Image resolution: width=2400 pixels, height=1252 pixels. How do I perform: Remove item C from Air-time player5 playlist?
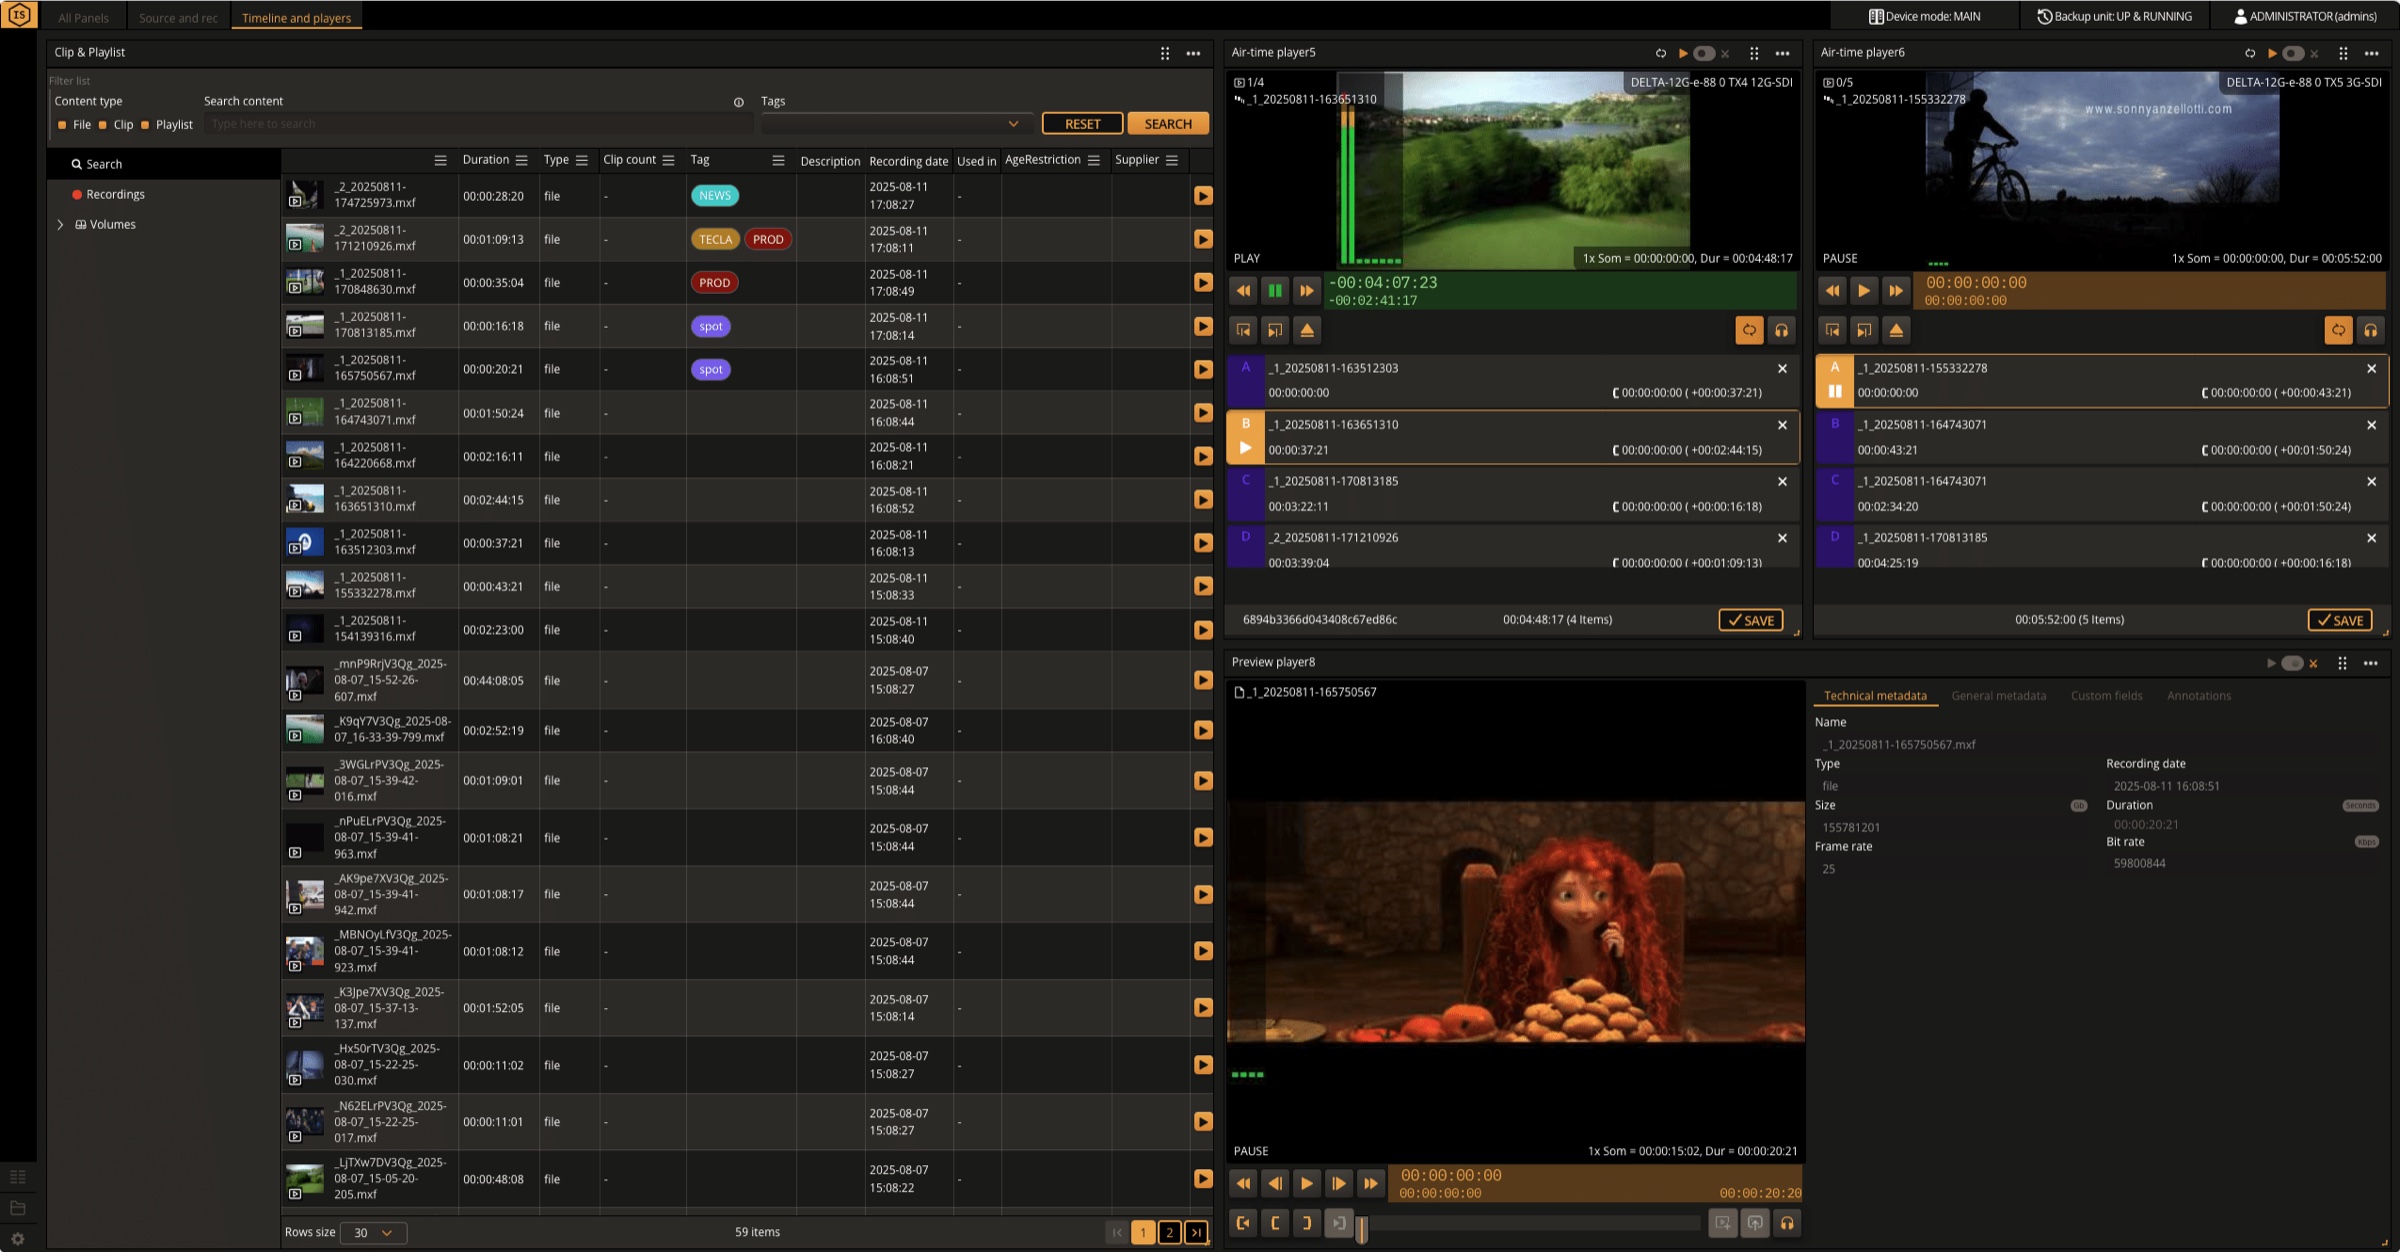click(1782, 482)
